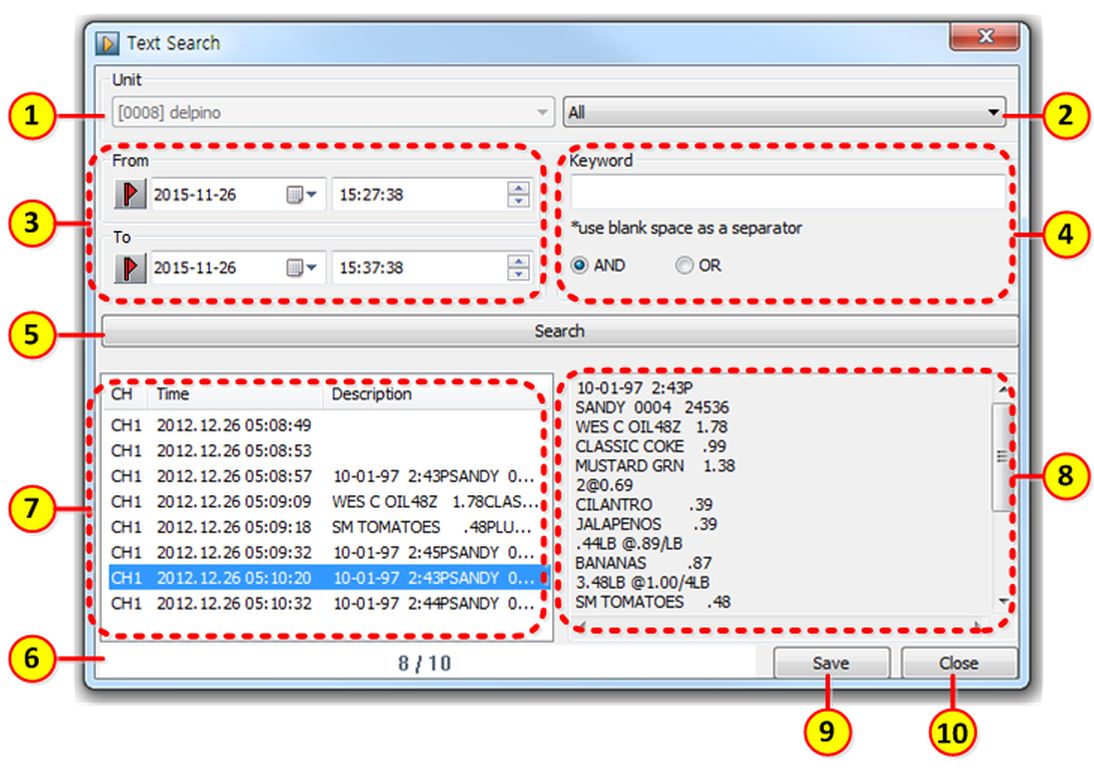Select the 05:09:09 WES C OIL48Z row
This screenshot has width=1094, height=770.
pos(328,501)
